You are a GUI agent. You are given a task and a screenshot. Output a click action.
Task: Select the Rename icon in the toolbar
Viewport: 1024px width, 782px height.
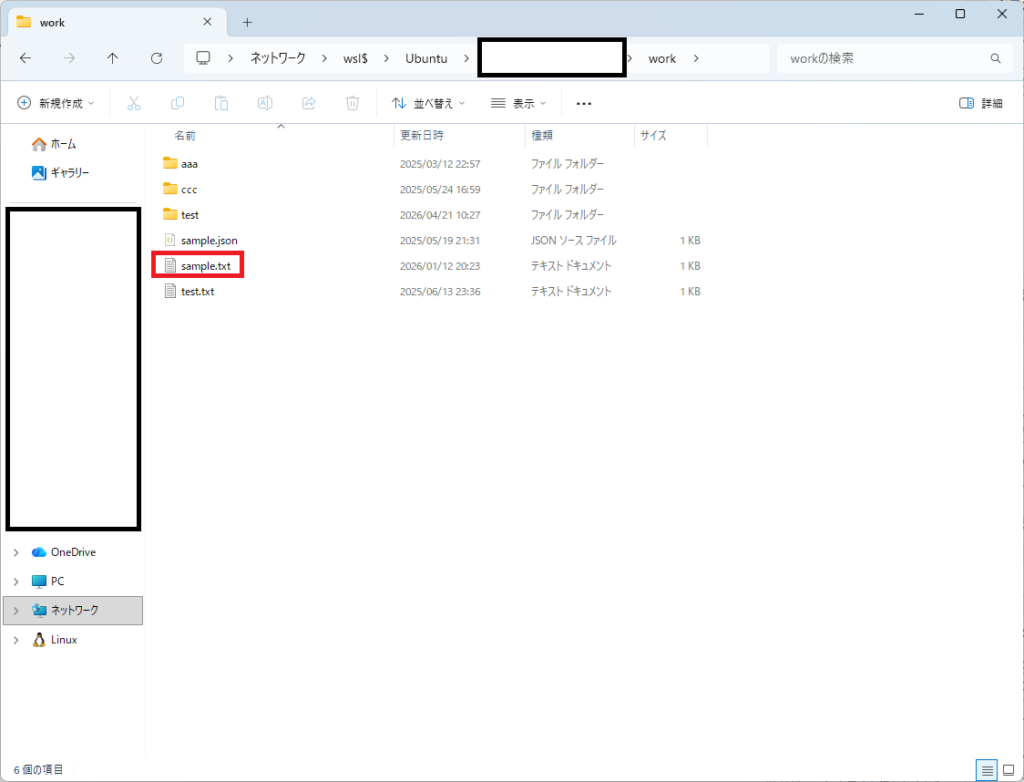point(265,103)
